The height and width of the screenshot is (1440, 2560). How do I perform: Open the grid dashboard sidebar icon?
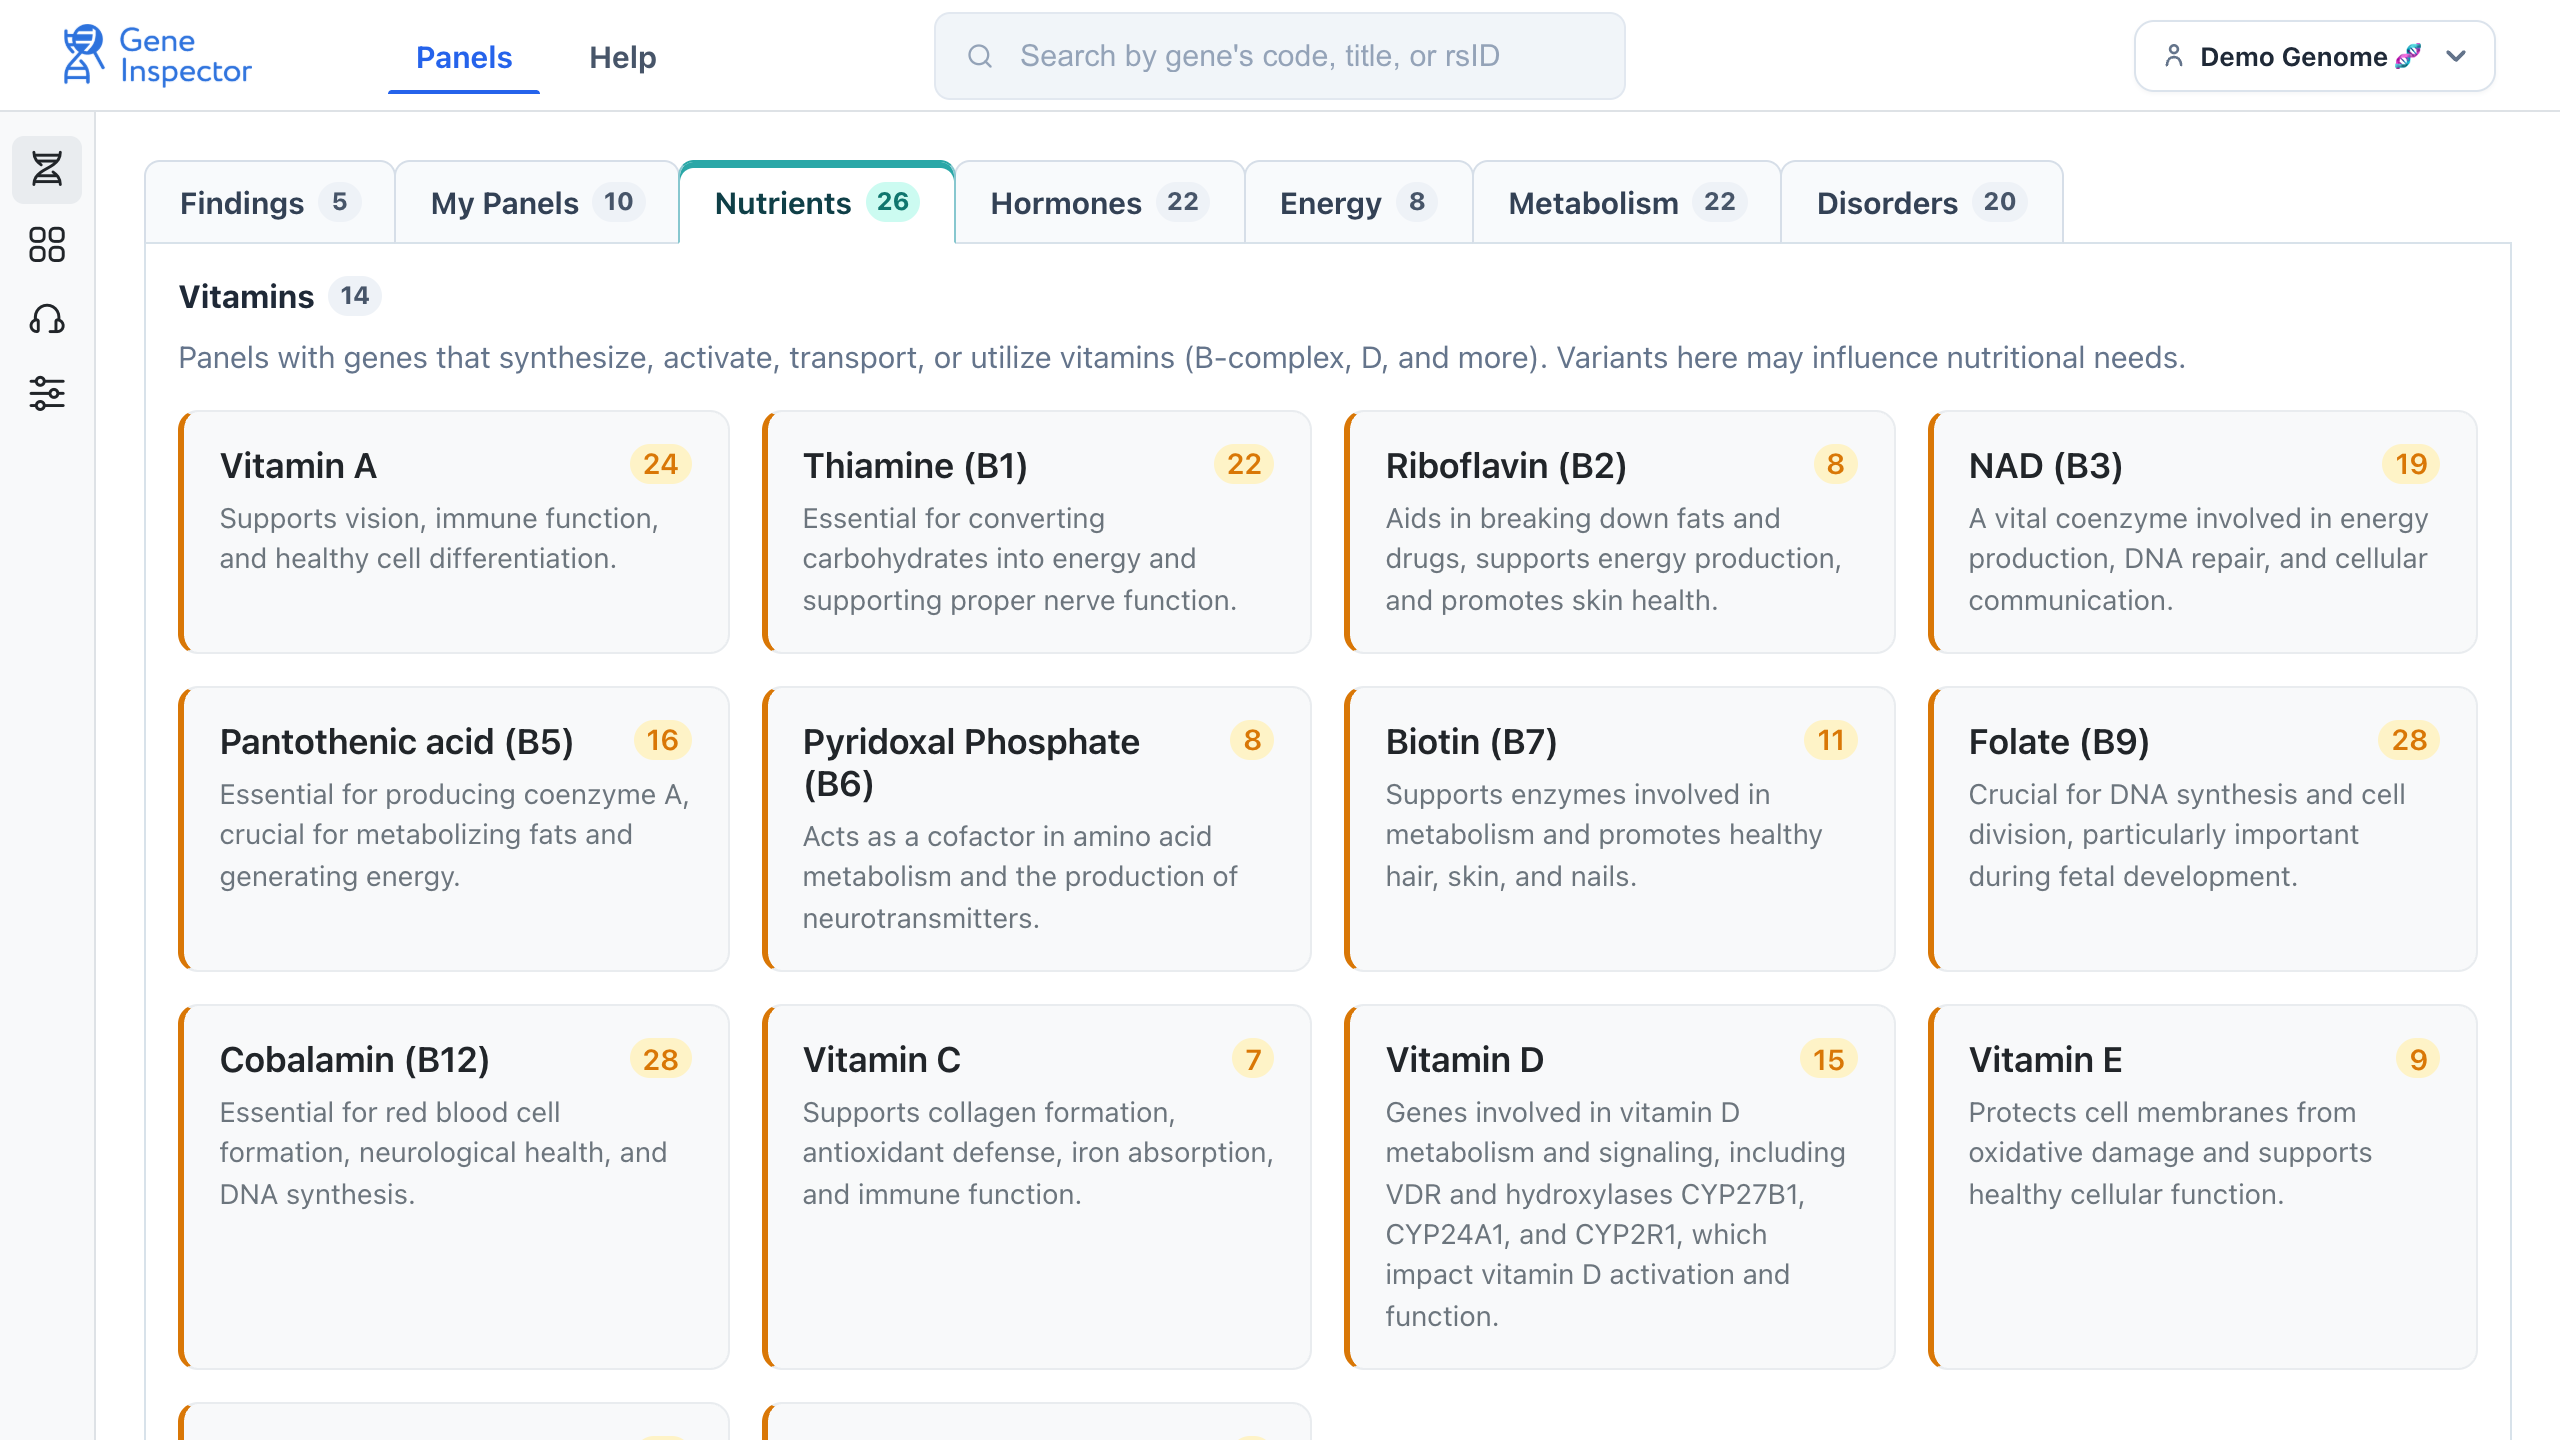point(47,244)
